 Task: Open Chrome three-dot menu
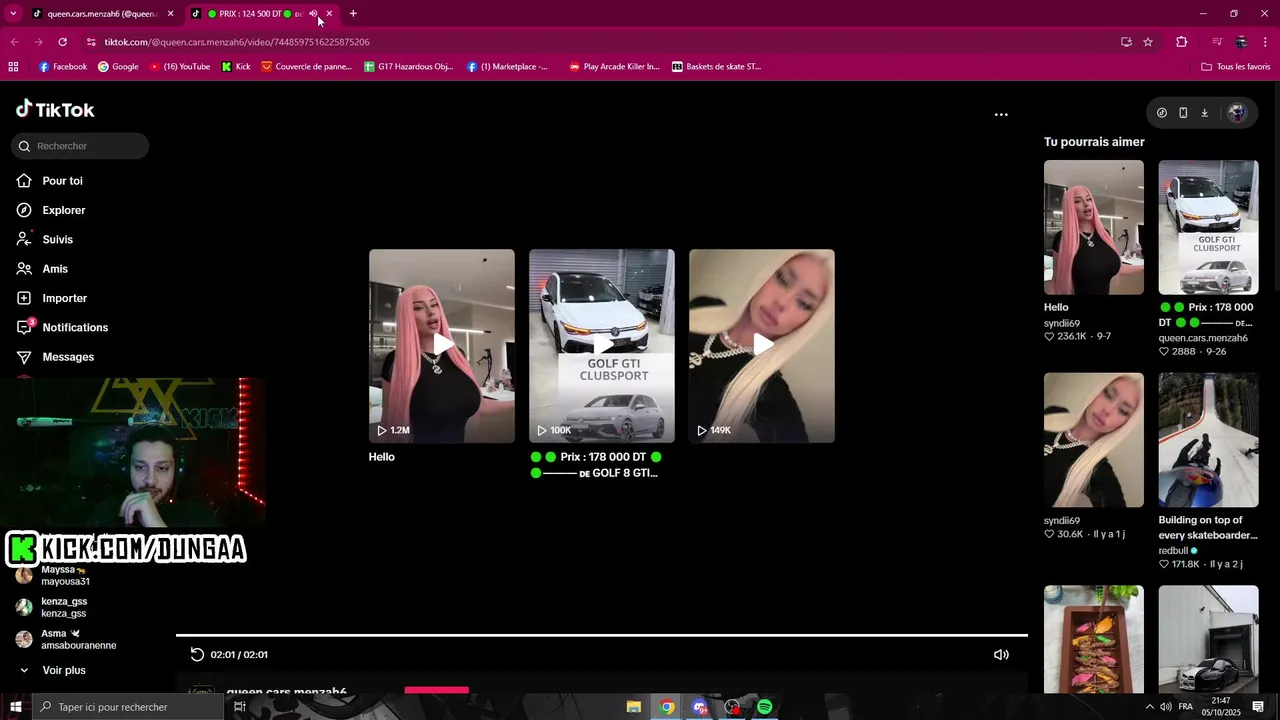click(x=1266, y=42)
